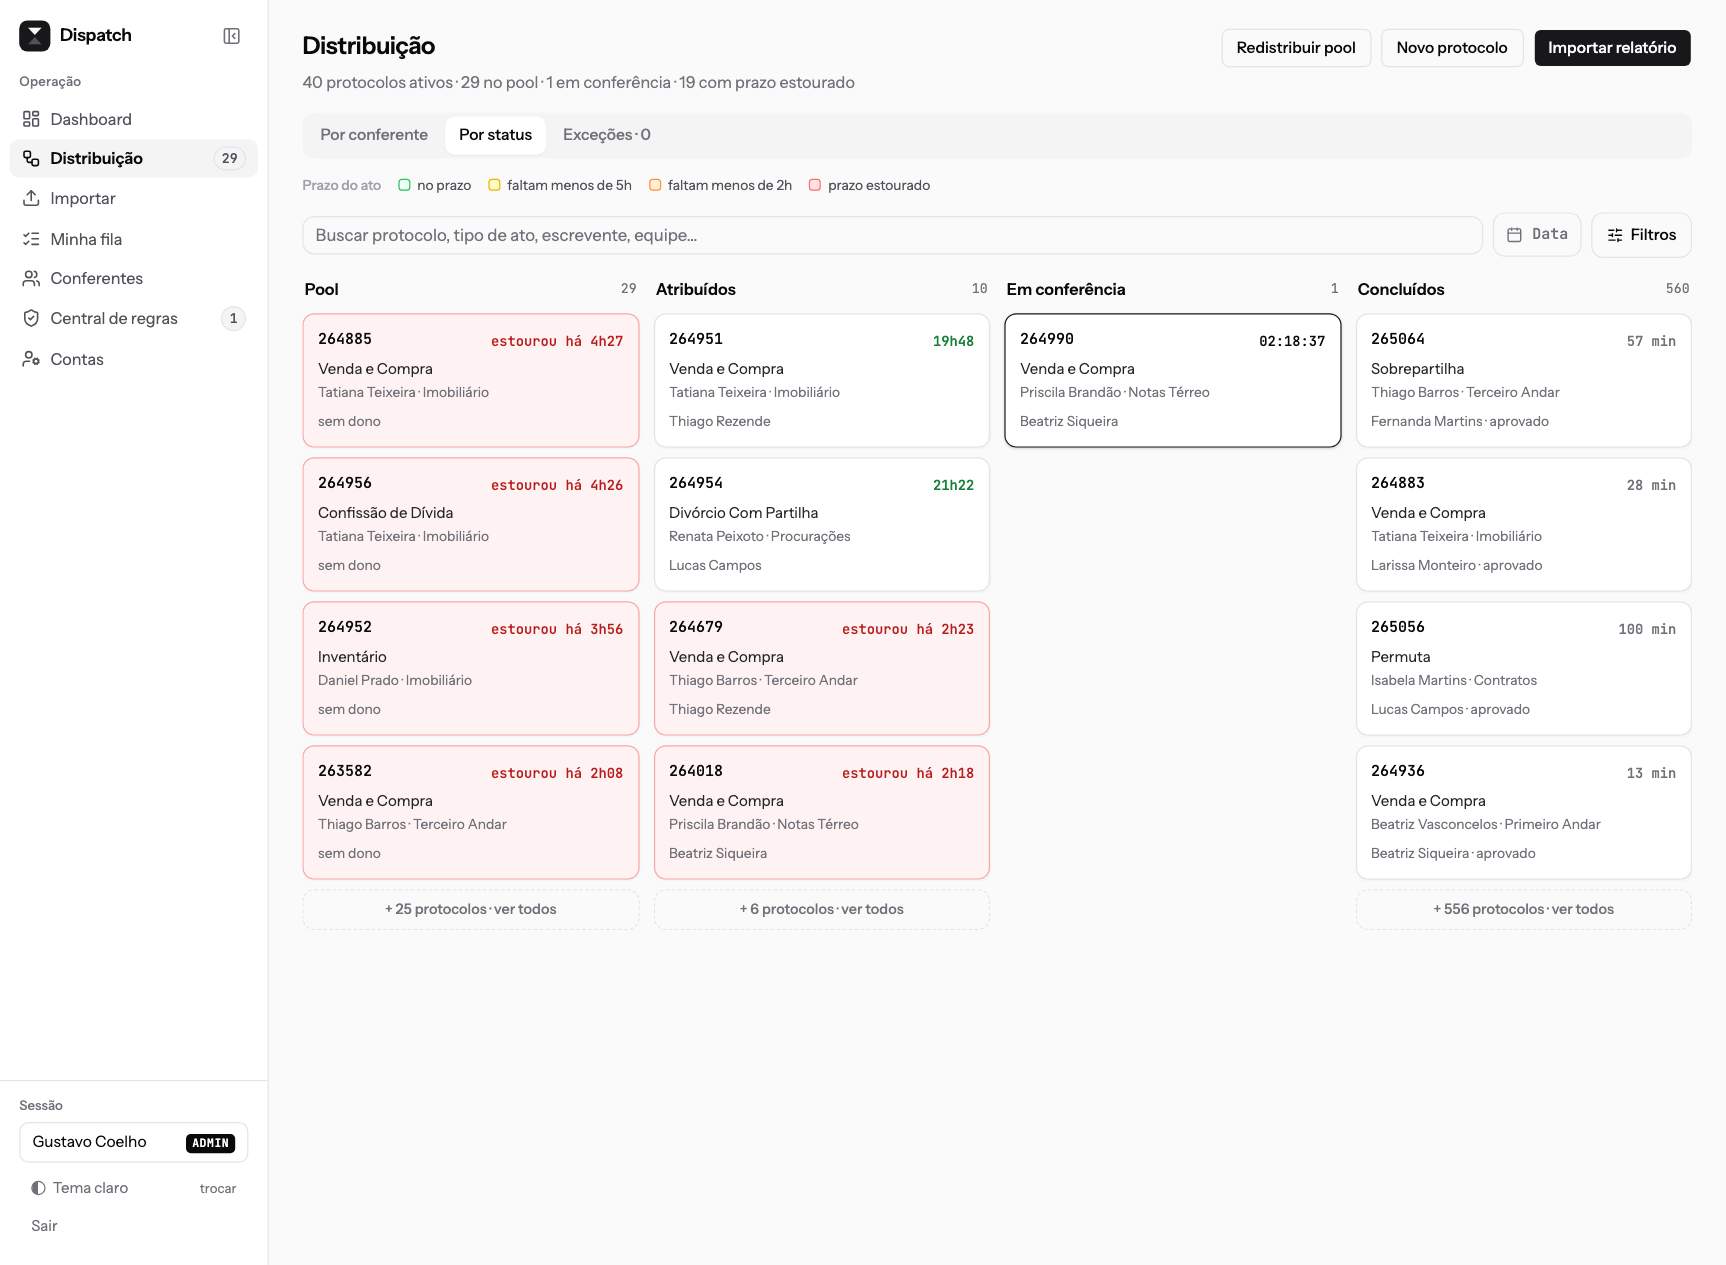The height and width of the screenshot is (1265, 1726).
Task: Click the half-moon Tema claro icon
Action: click(38, 1188)
